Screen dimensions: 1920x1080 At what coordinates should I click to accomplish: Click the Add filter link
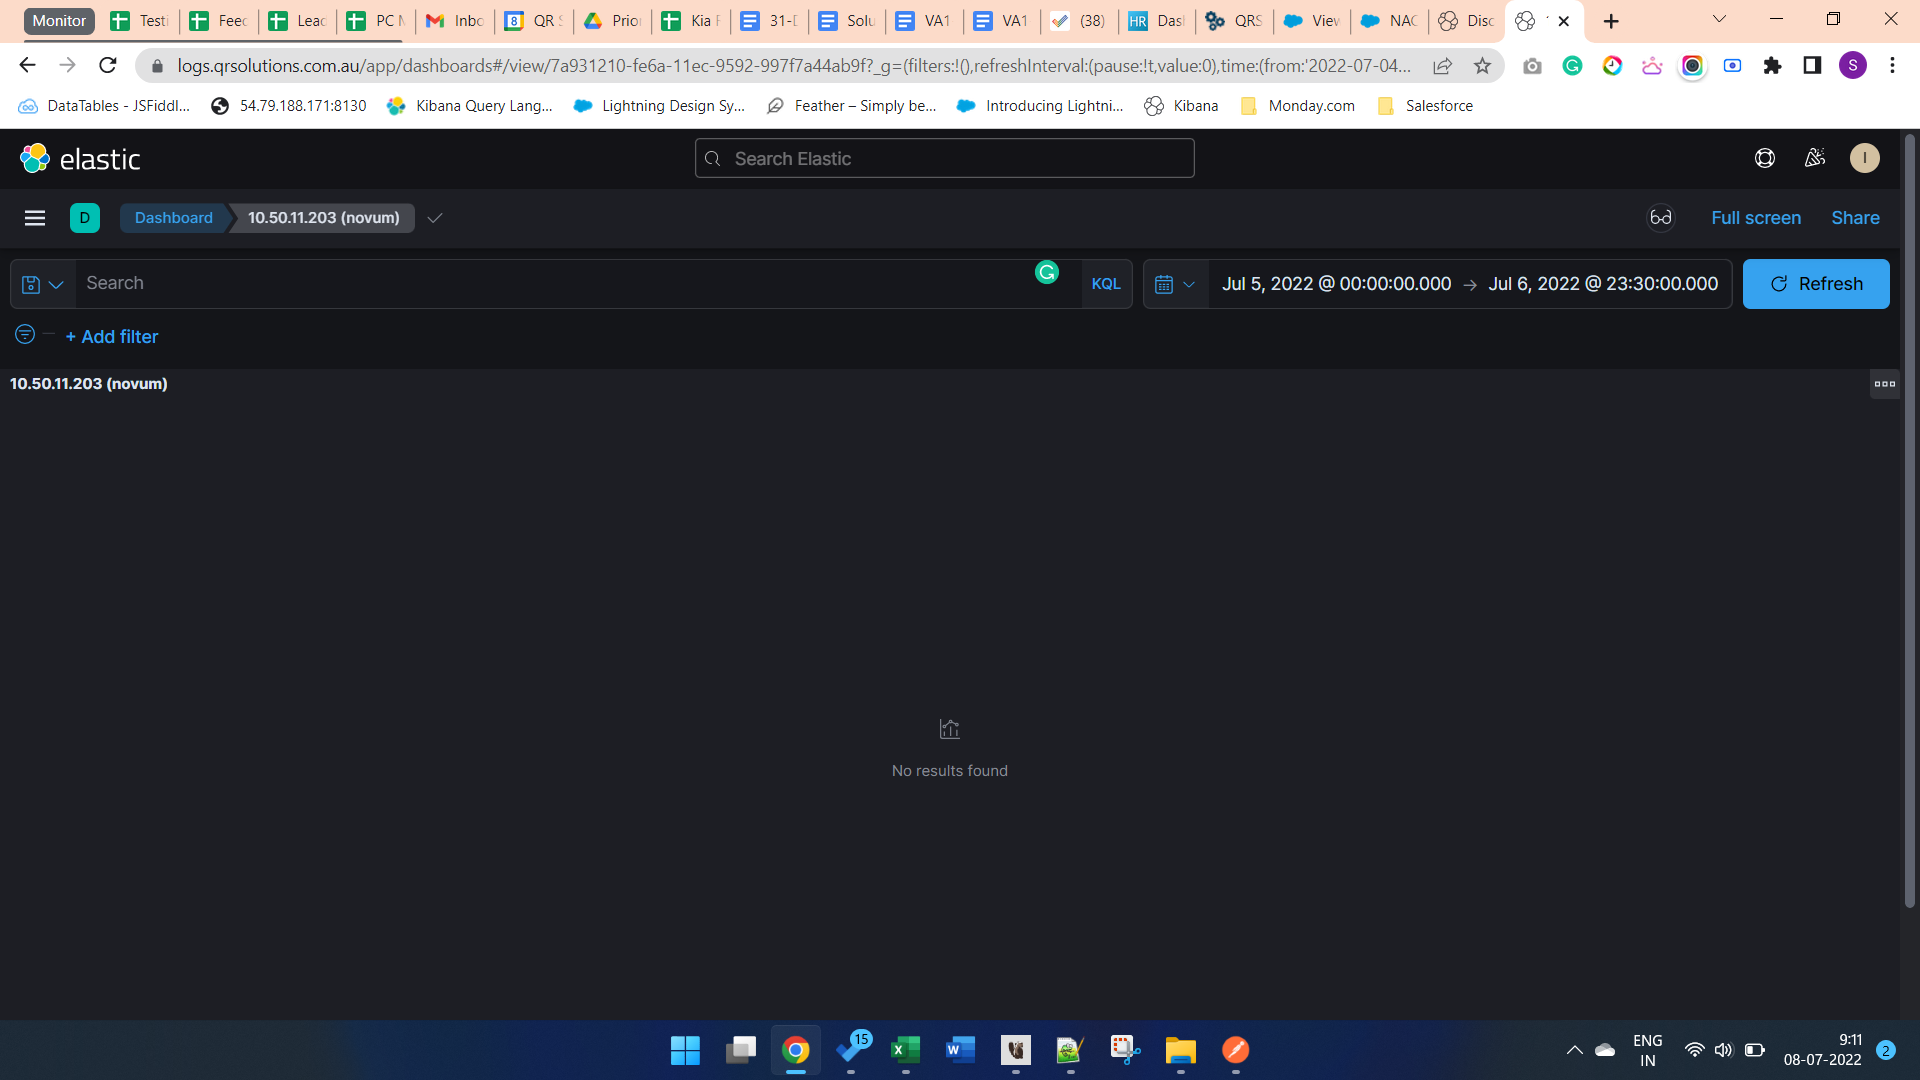[x=112, y=337]
